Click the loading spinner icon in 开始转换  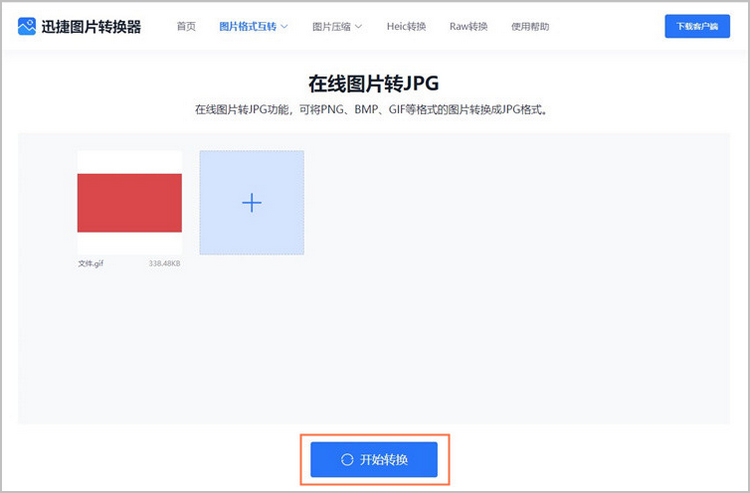point(347,460)
